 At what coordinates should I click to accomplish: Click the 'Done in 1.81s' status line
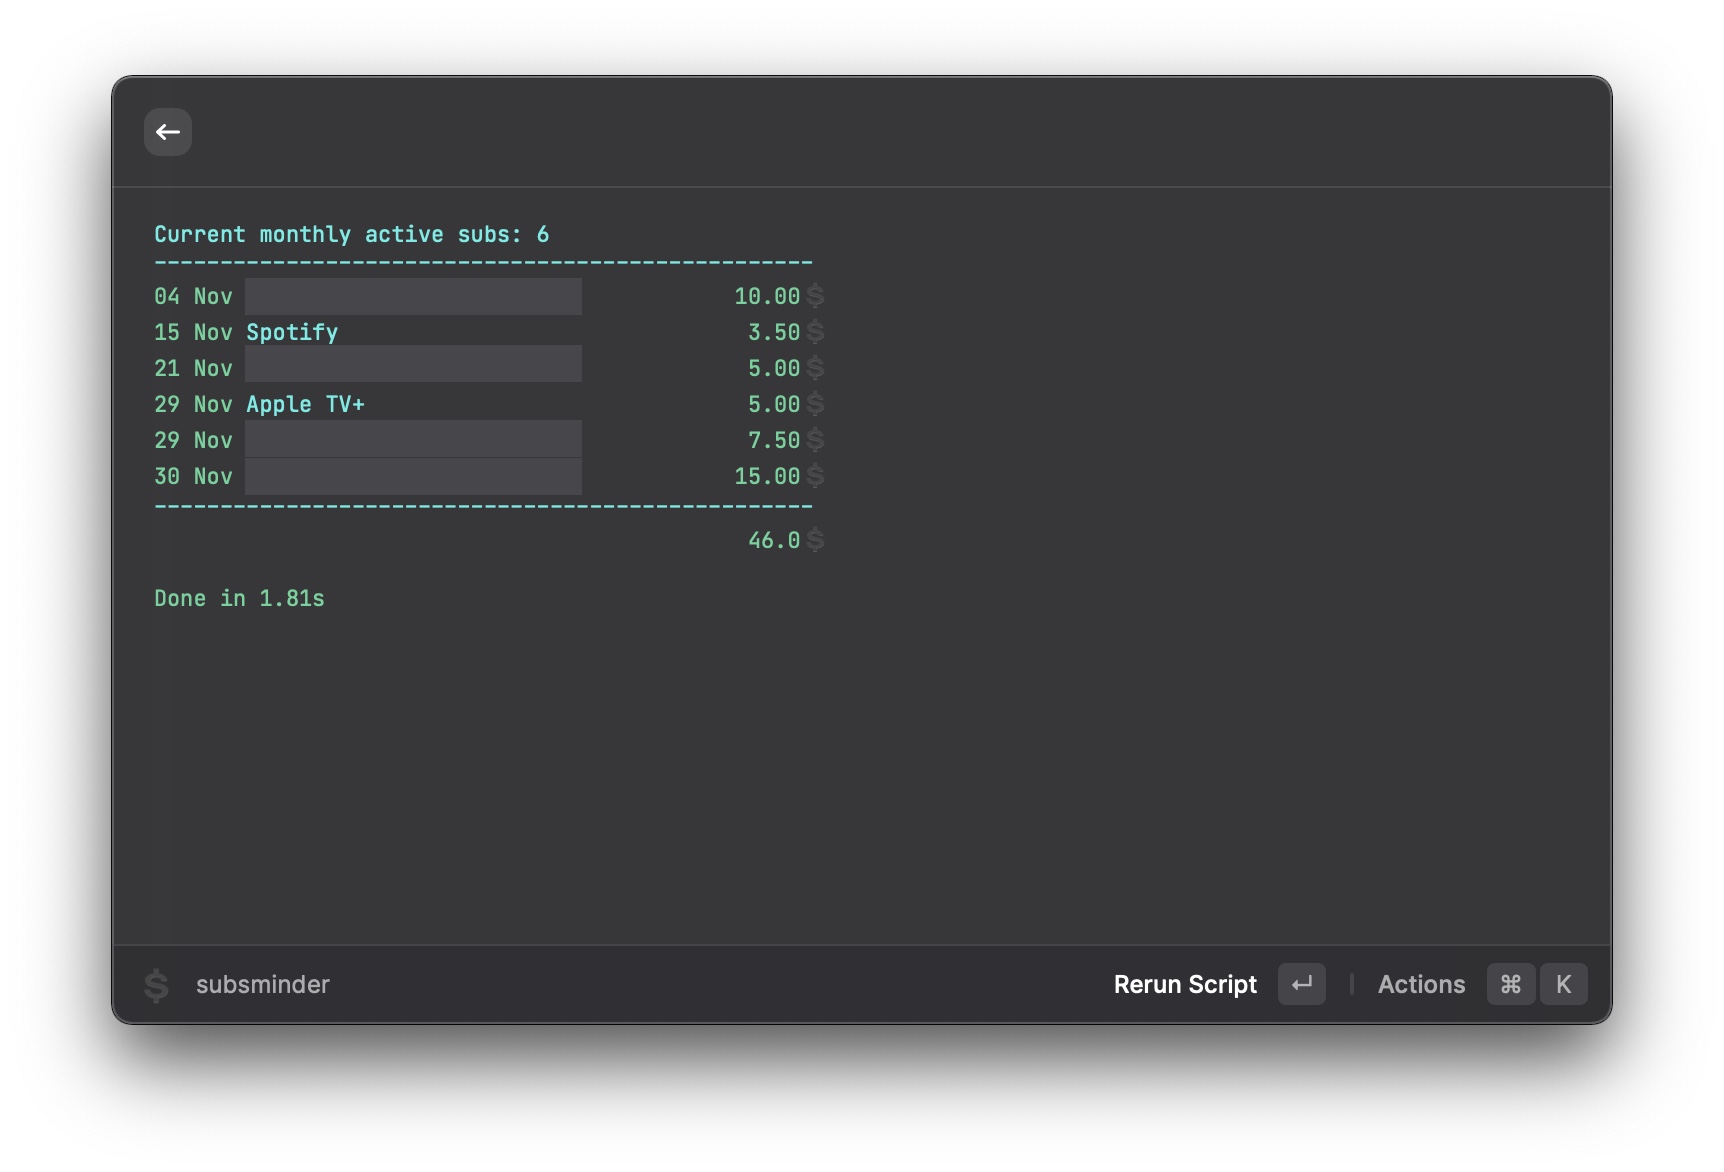pyautogui.click(x=239, y=599)
